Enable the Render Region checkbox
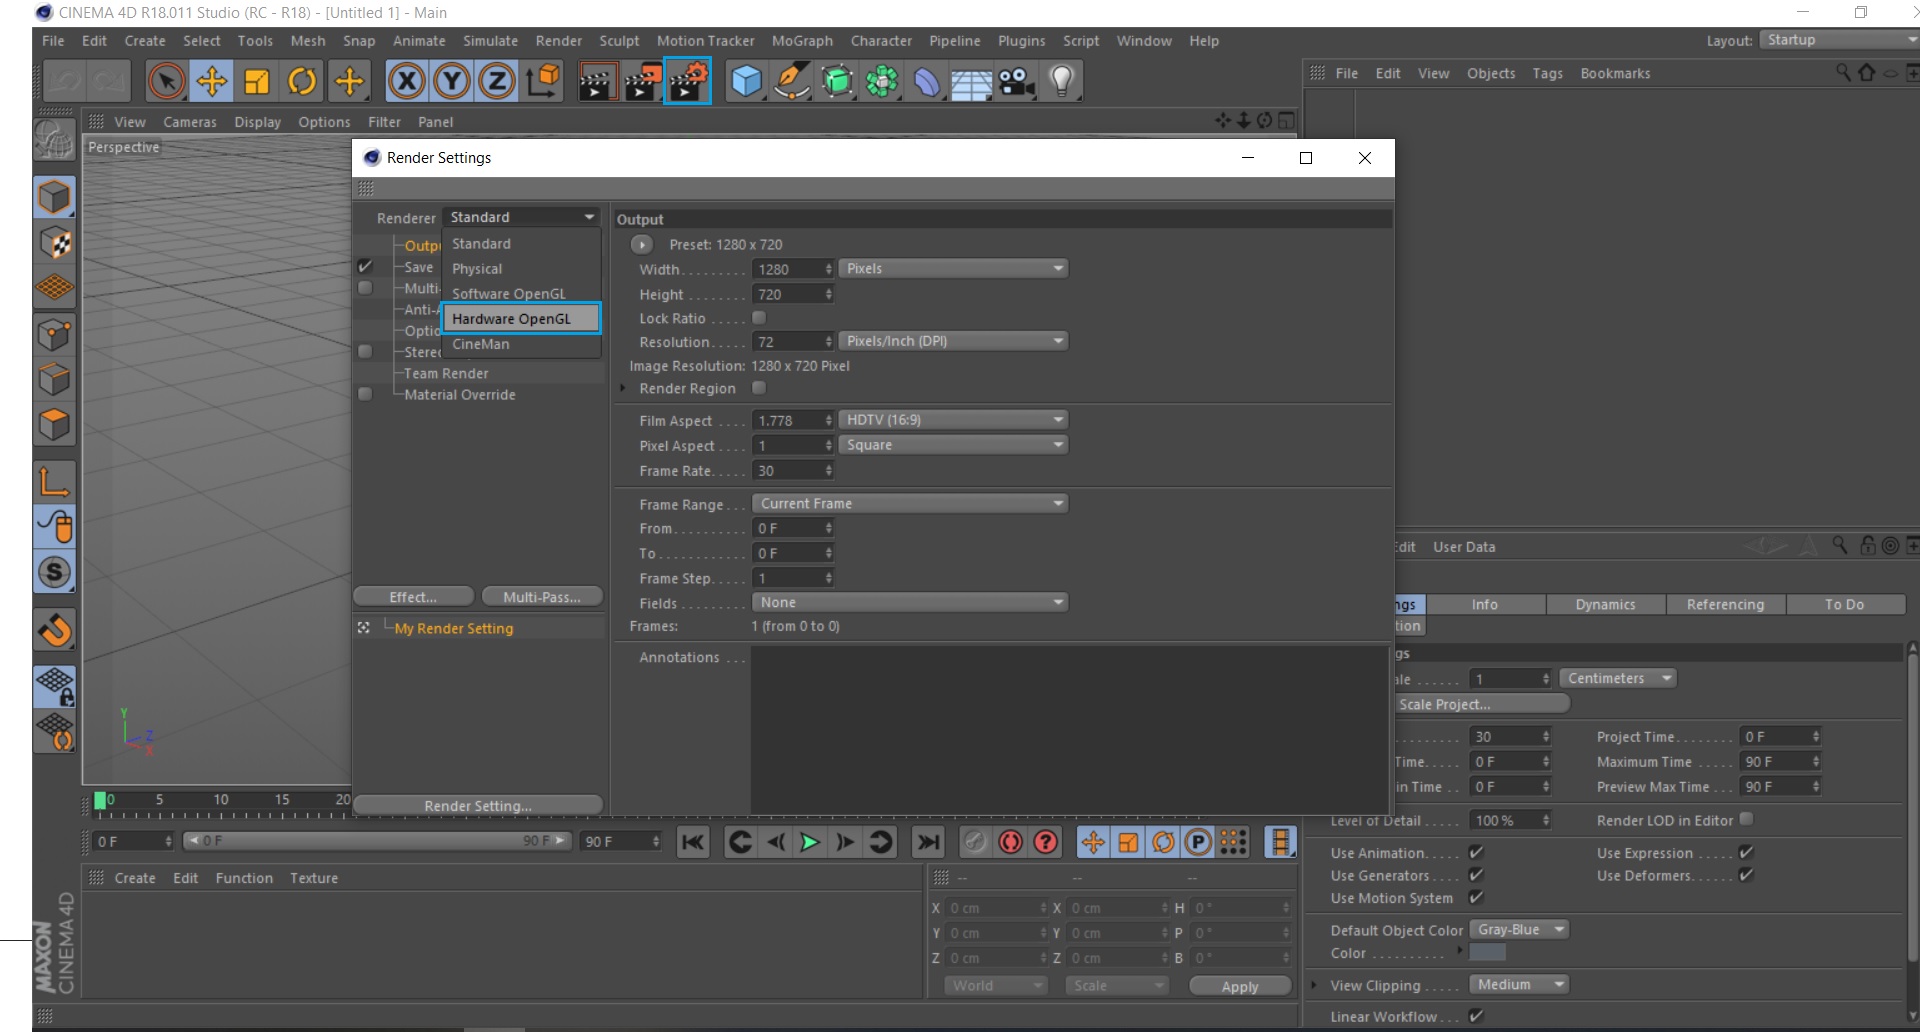 (759, 388)
